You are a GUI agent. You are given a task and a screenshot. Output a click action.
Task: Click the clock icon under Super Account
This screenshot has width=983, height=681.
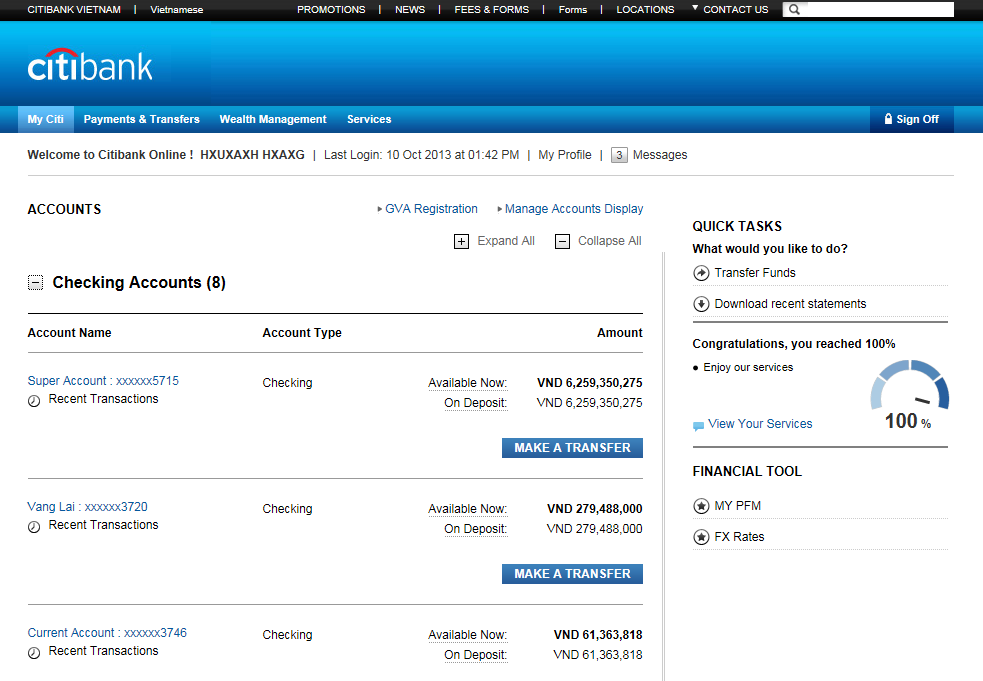[x=34, y=401]
